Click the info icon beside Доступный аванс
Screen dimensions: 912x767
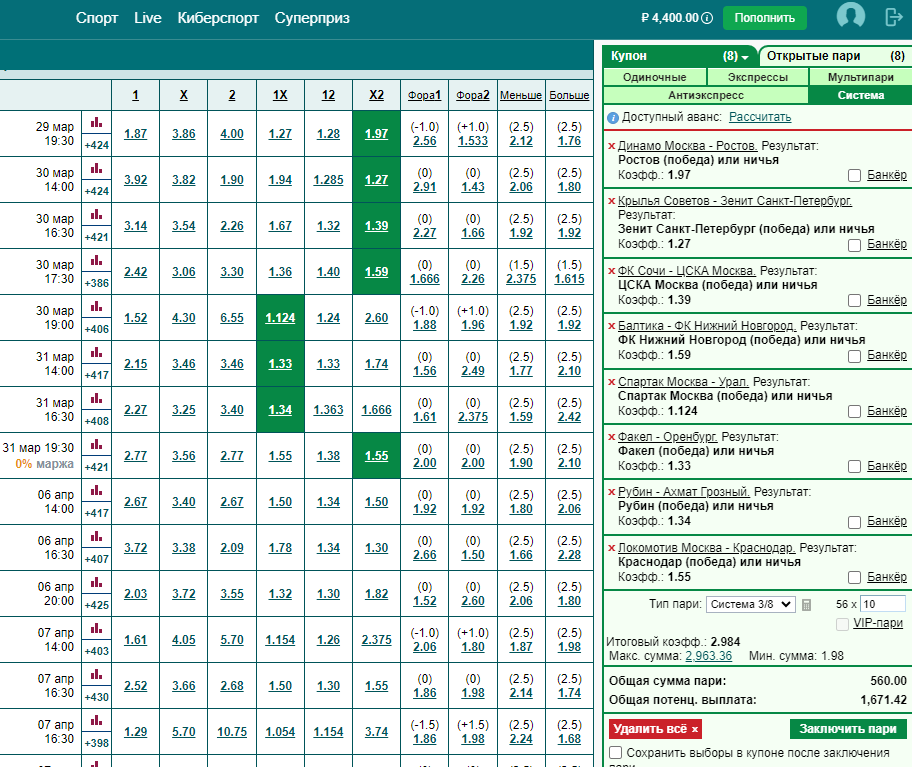pyautogui.click(x=612, y=117)
